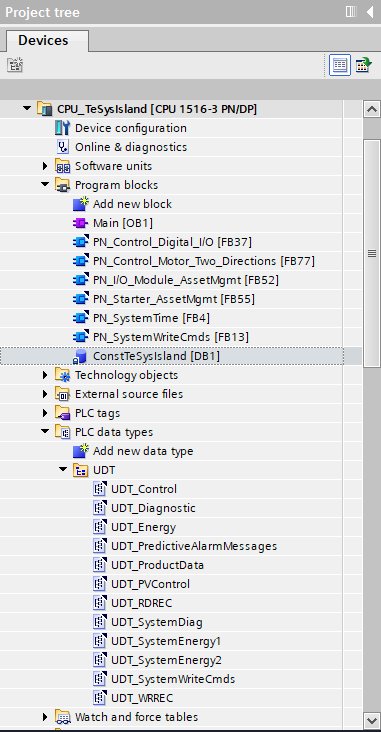381x732 pixels.
Task: Select the ConstTeSysIsland [DB1] data block icon
Action: point(80,357)
